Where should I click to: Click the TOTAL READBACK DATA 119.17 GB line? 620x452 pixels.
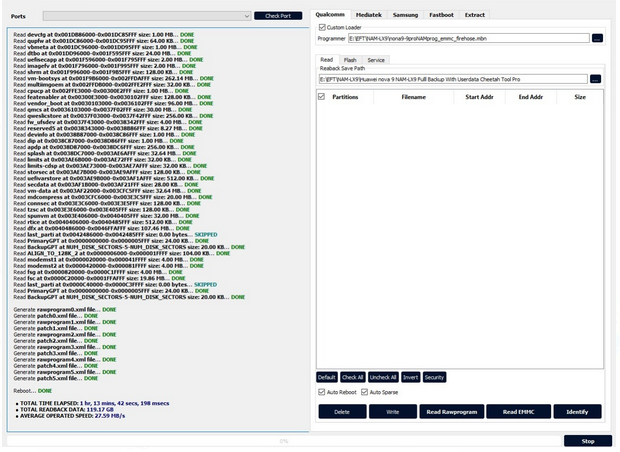click(67, 410)
